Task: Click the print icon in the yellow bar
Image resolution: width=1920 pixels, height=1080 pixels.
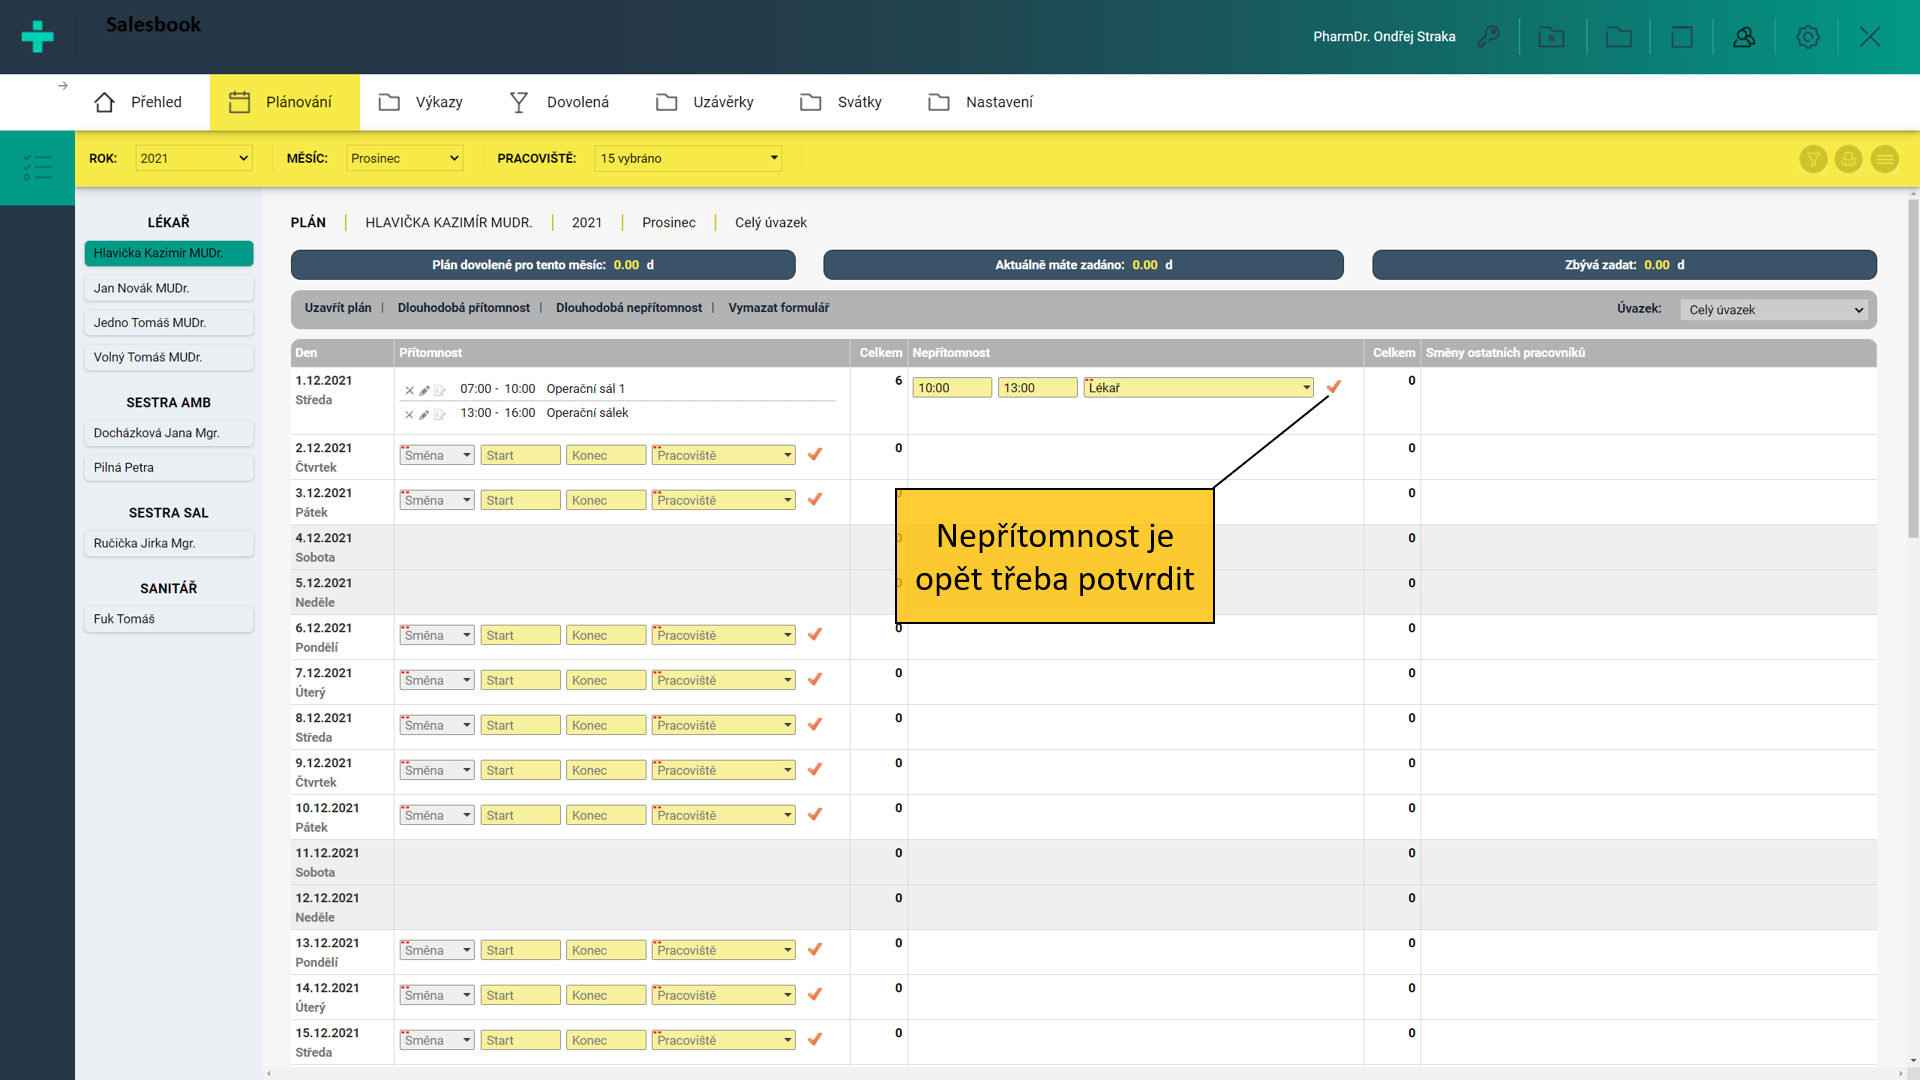Action: click(x=1848, y=159)
